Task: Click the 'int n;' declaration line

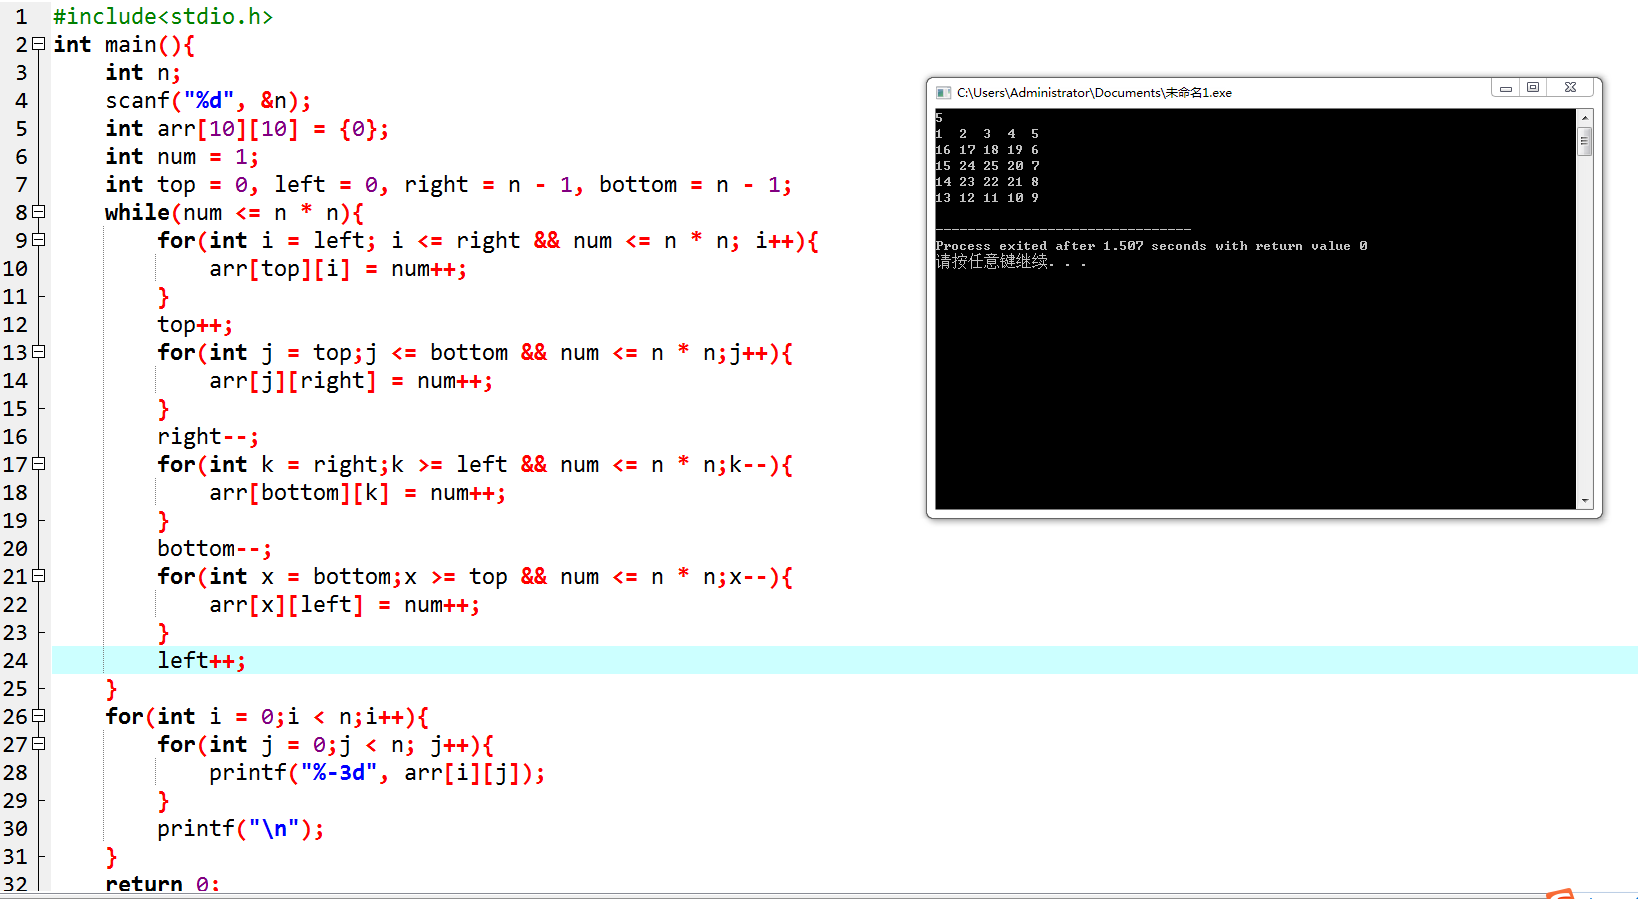Action: tap(143, 72)
